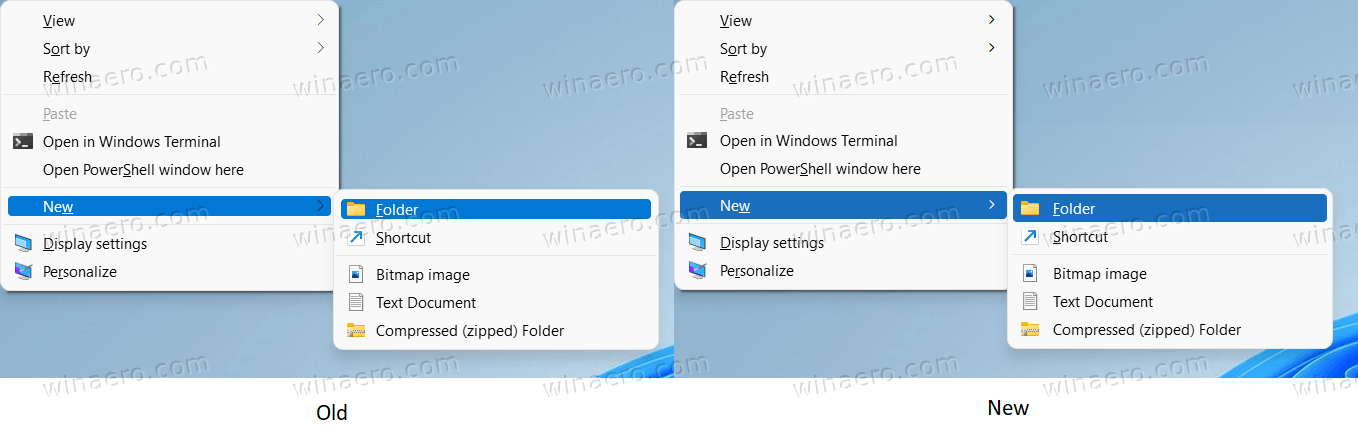Expand the red Sort by arrow in the New menu
Screen dimensions: 1358x443
pyautogui.click(x=991, y=48)
